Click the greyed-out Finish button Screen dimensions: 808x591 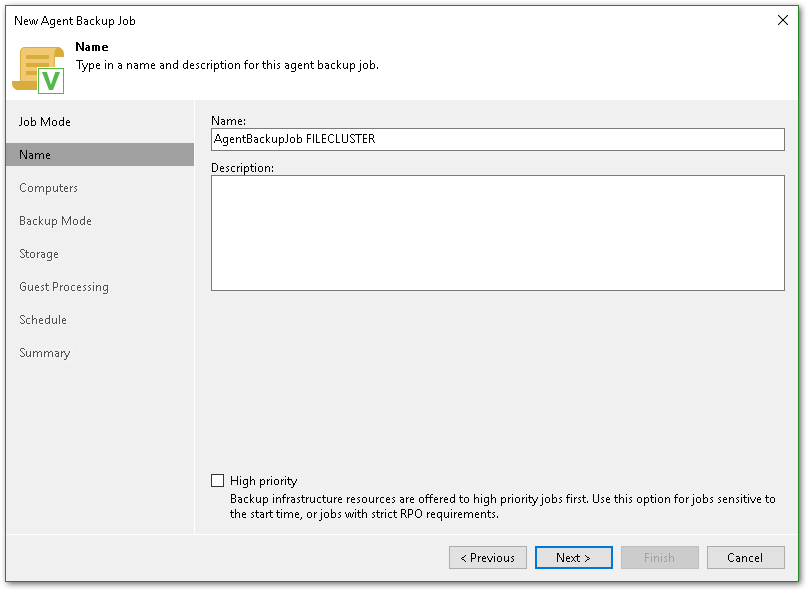tap(659, 558)
